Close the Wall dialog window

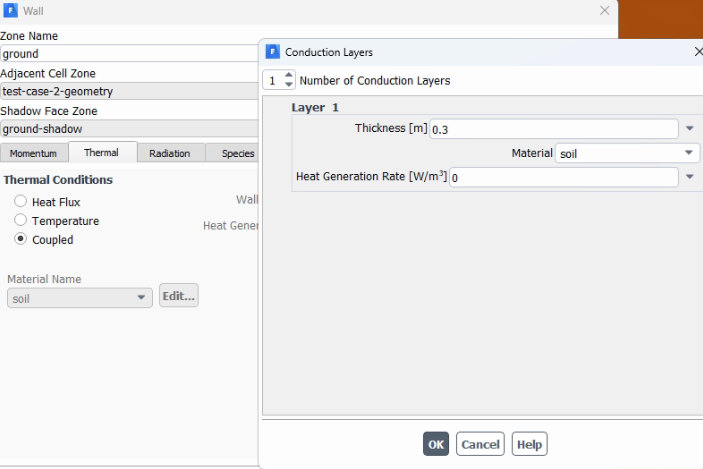pyautogui.click(x=604, y=10)
